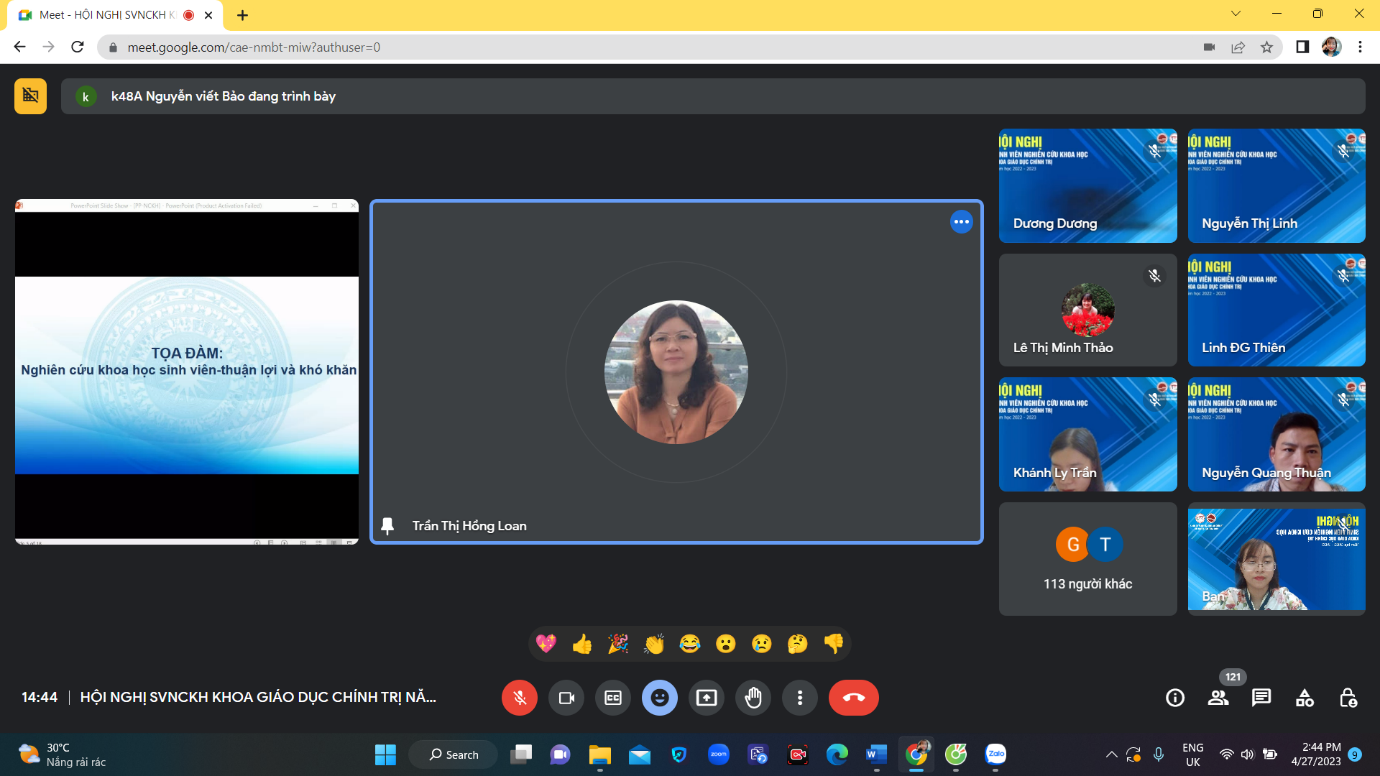Image resolution: width=1380 pixels, height=776 pixels.
Task: Send the laughing face reaction
Action: pyautogui.click(x=690, y=644)
